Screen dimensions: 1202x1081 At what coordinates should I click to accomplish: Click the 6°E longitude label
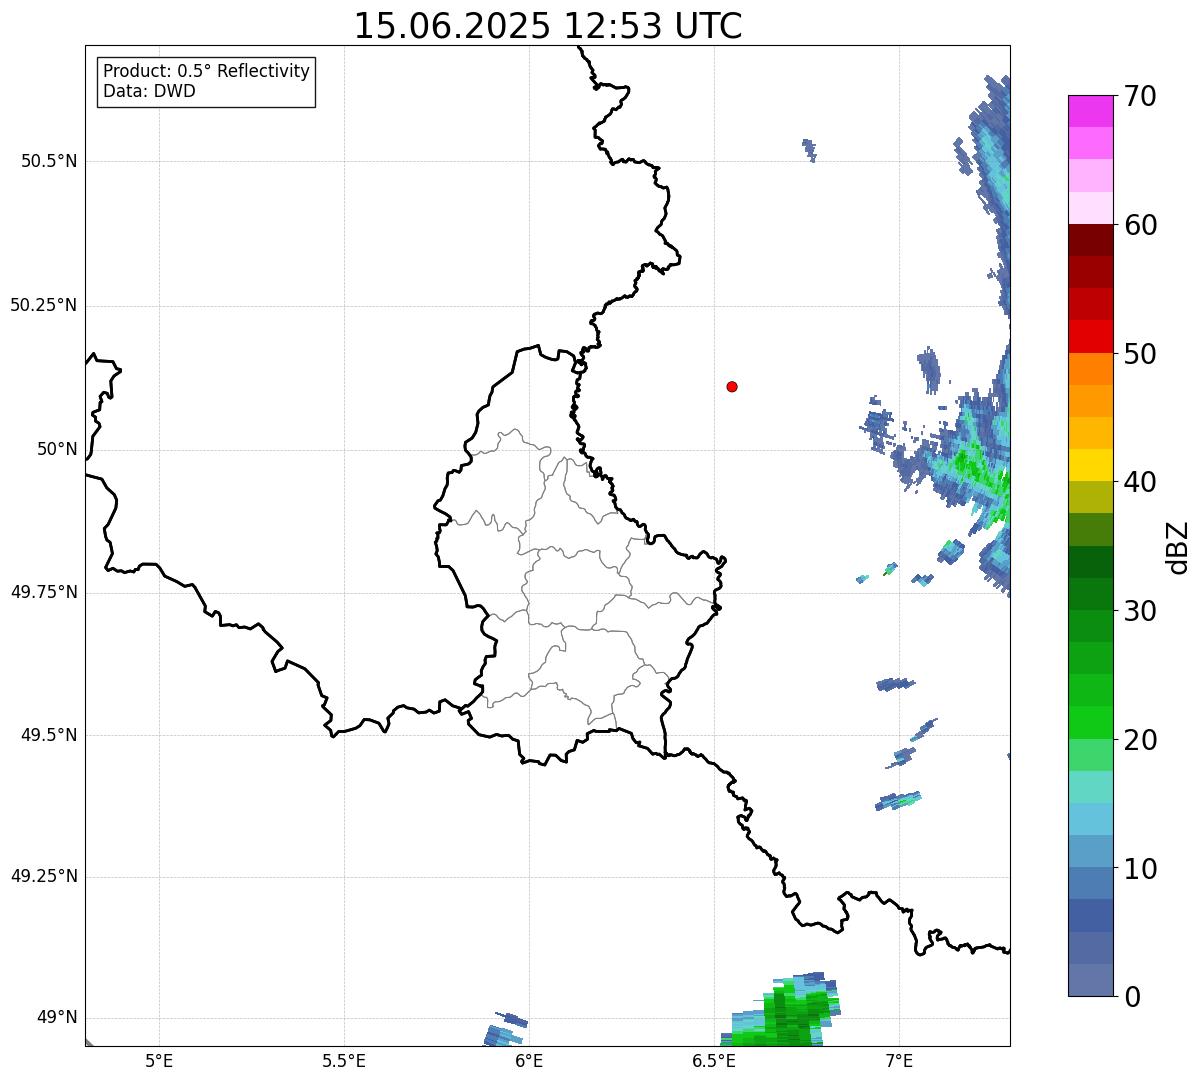529,1060
